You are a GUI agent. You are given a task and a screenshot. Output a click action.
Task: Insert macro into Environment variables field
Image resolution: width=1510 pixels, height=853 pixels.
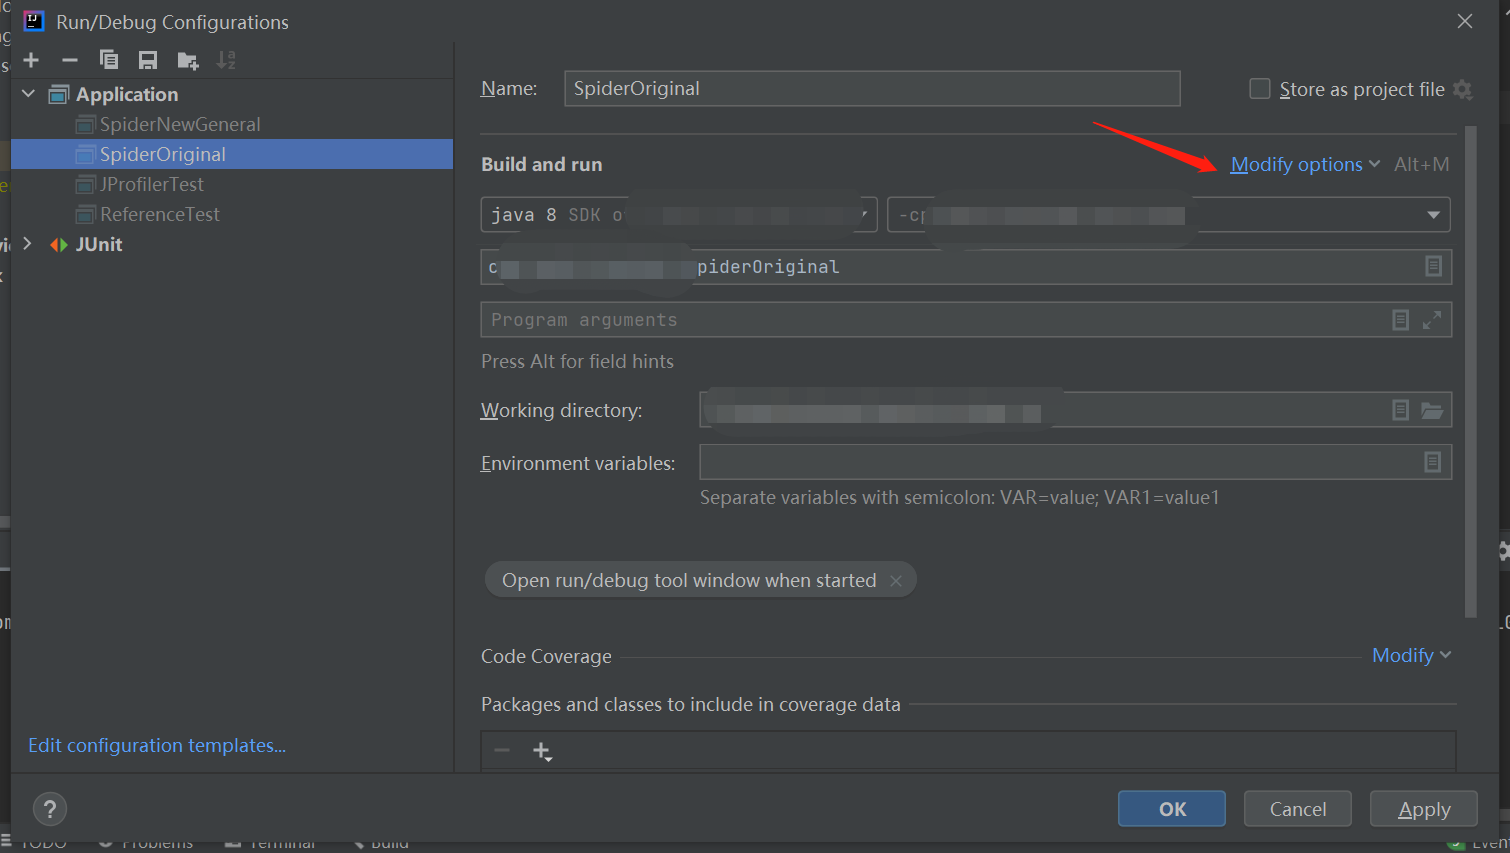pos(1432,461)
